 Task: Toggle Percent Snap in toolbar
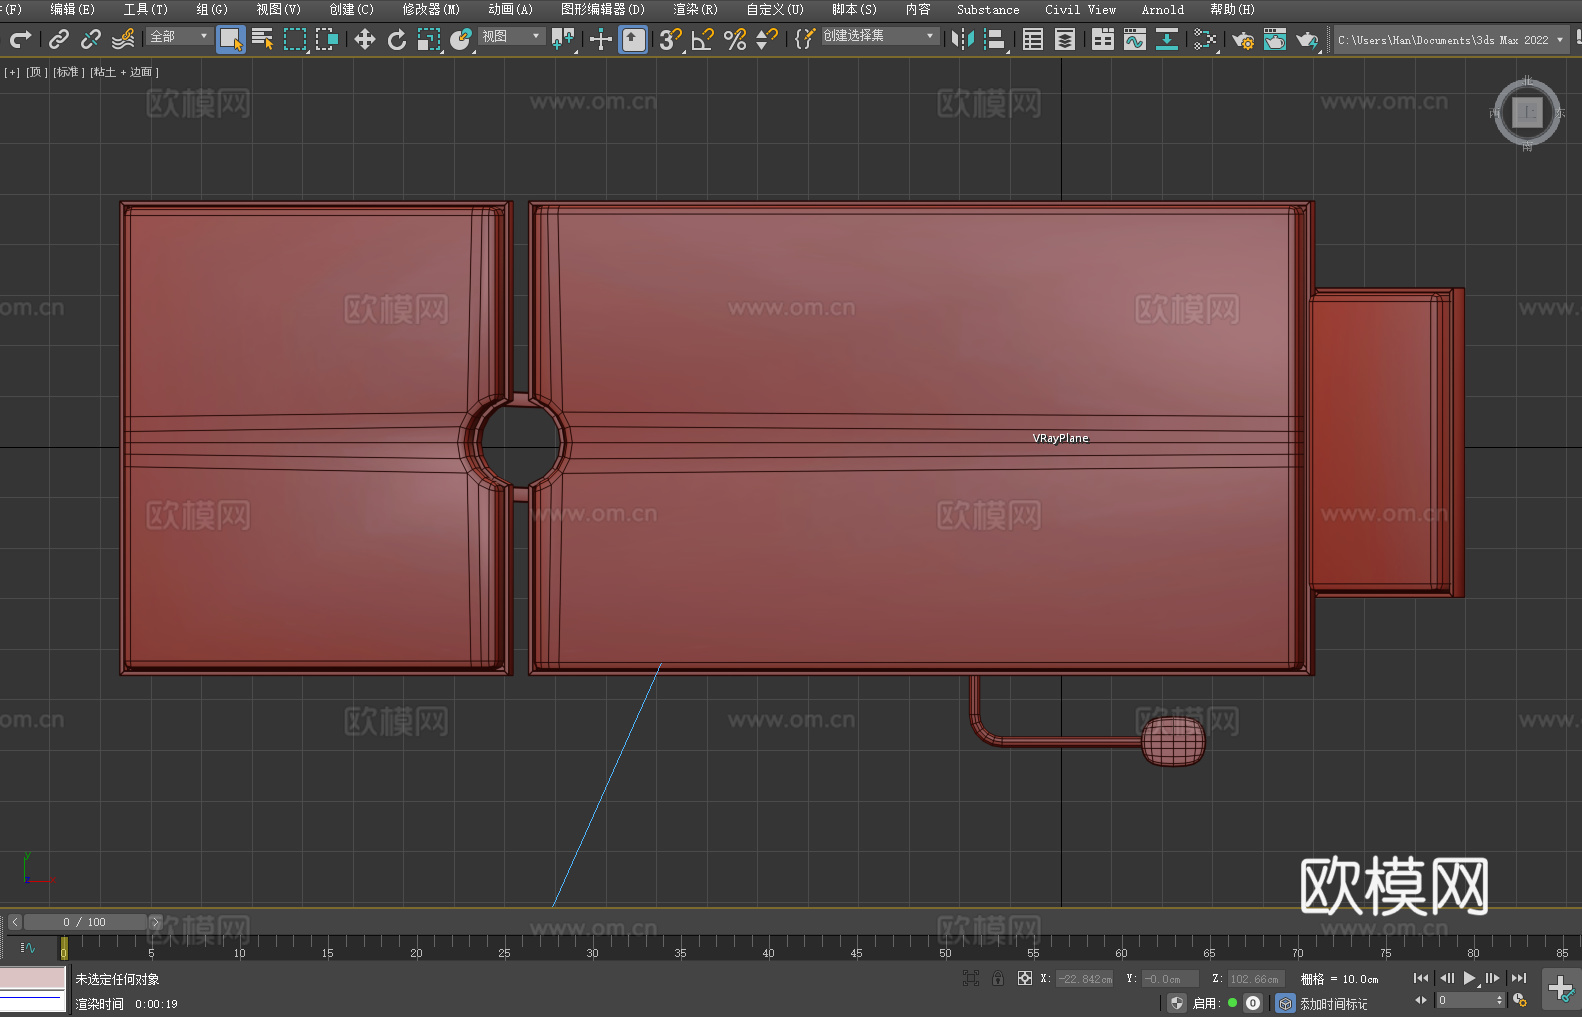point(734,39)
